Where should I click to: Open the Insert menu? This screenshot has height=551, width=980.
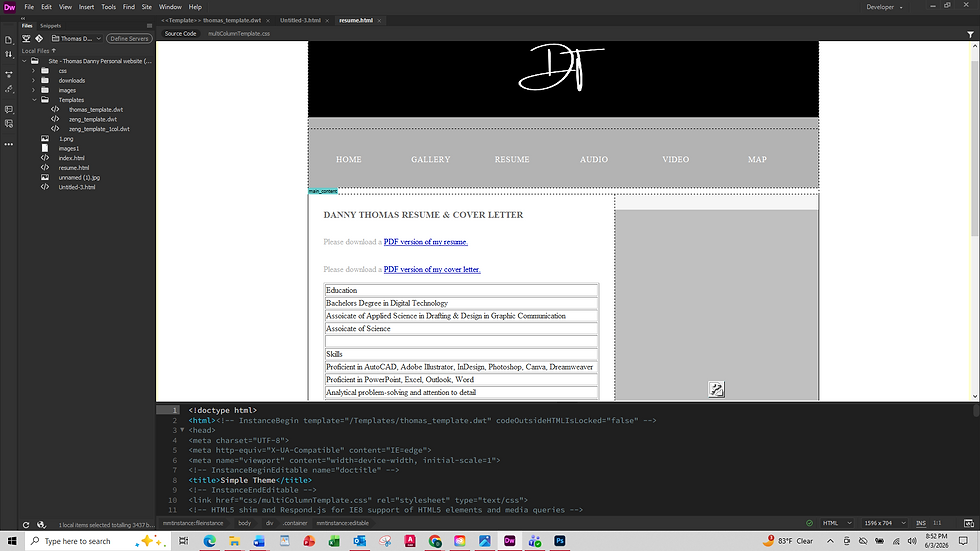(x=86, y=7)
